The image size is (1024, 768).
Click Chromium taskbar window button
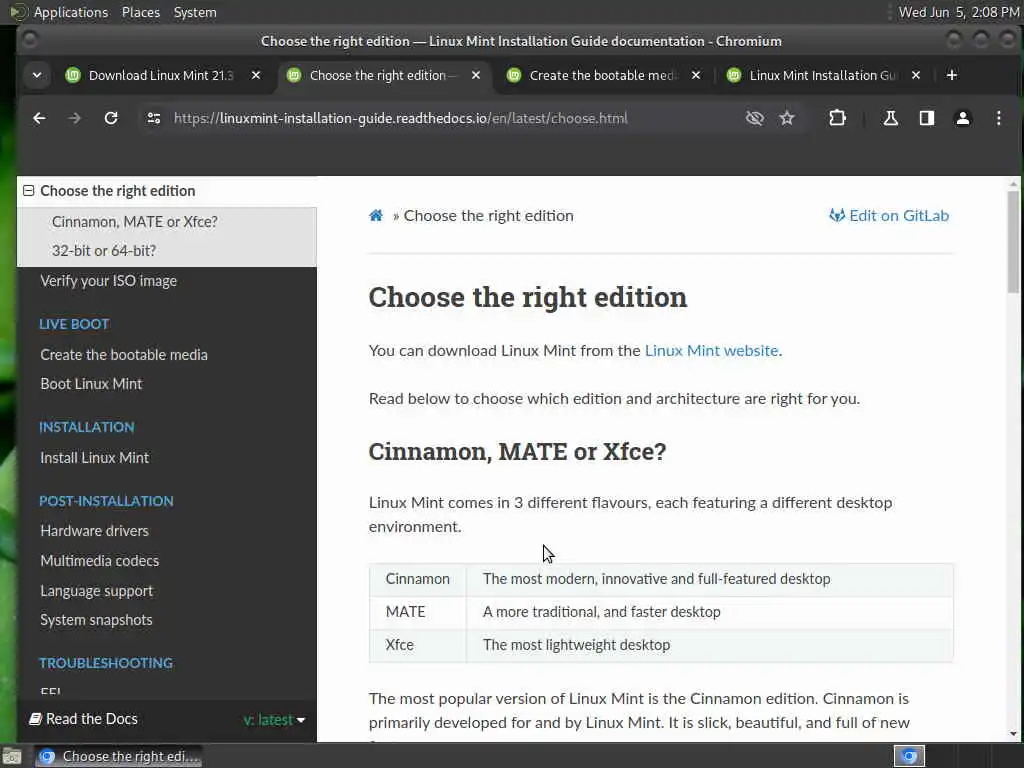[x=118, y=756]
